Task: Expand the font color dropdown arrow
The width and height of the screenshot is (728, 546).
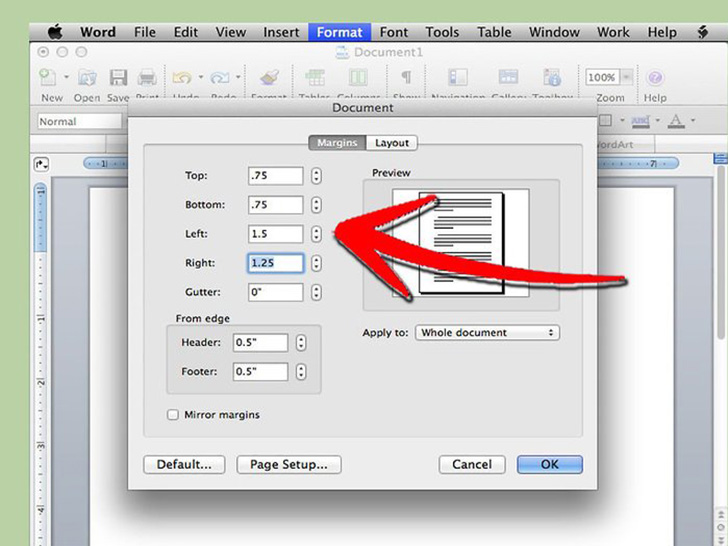Action: point(693,120)
